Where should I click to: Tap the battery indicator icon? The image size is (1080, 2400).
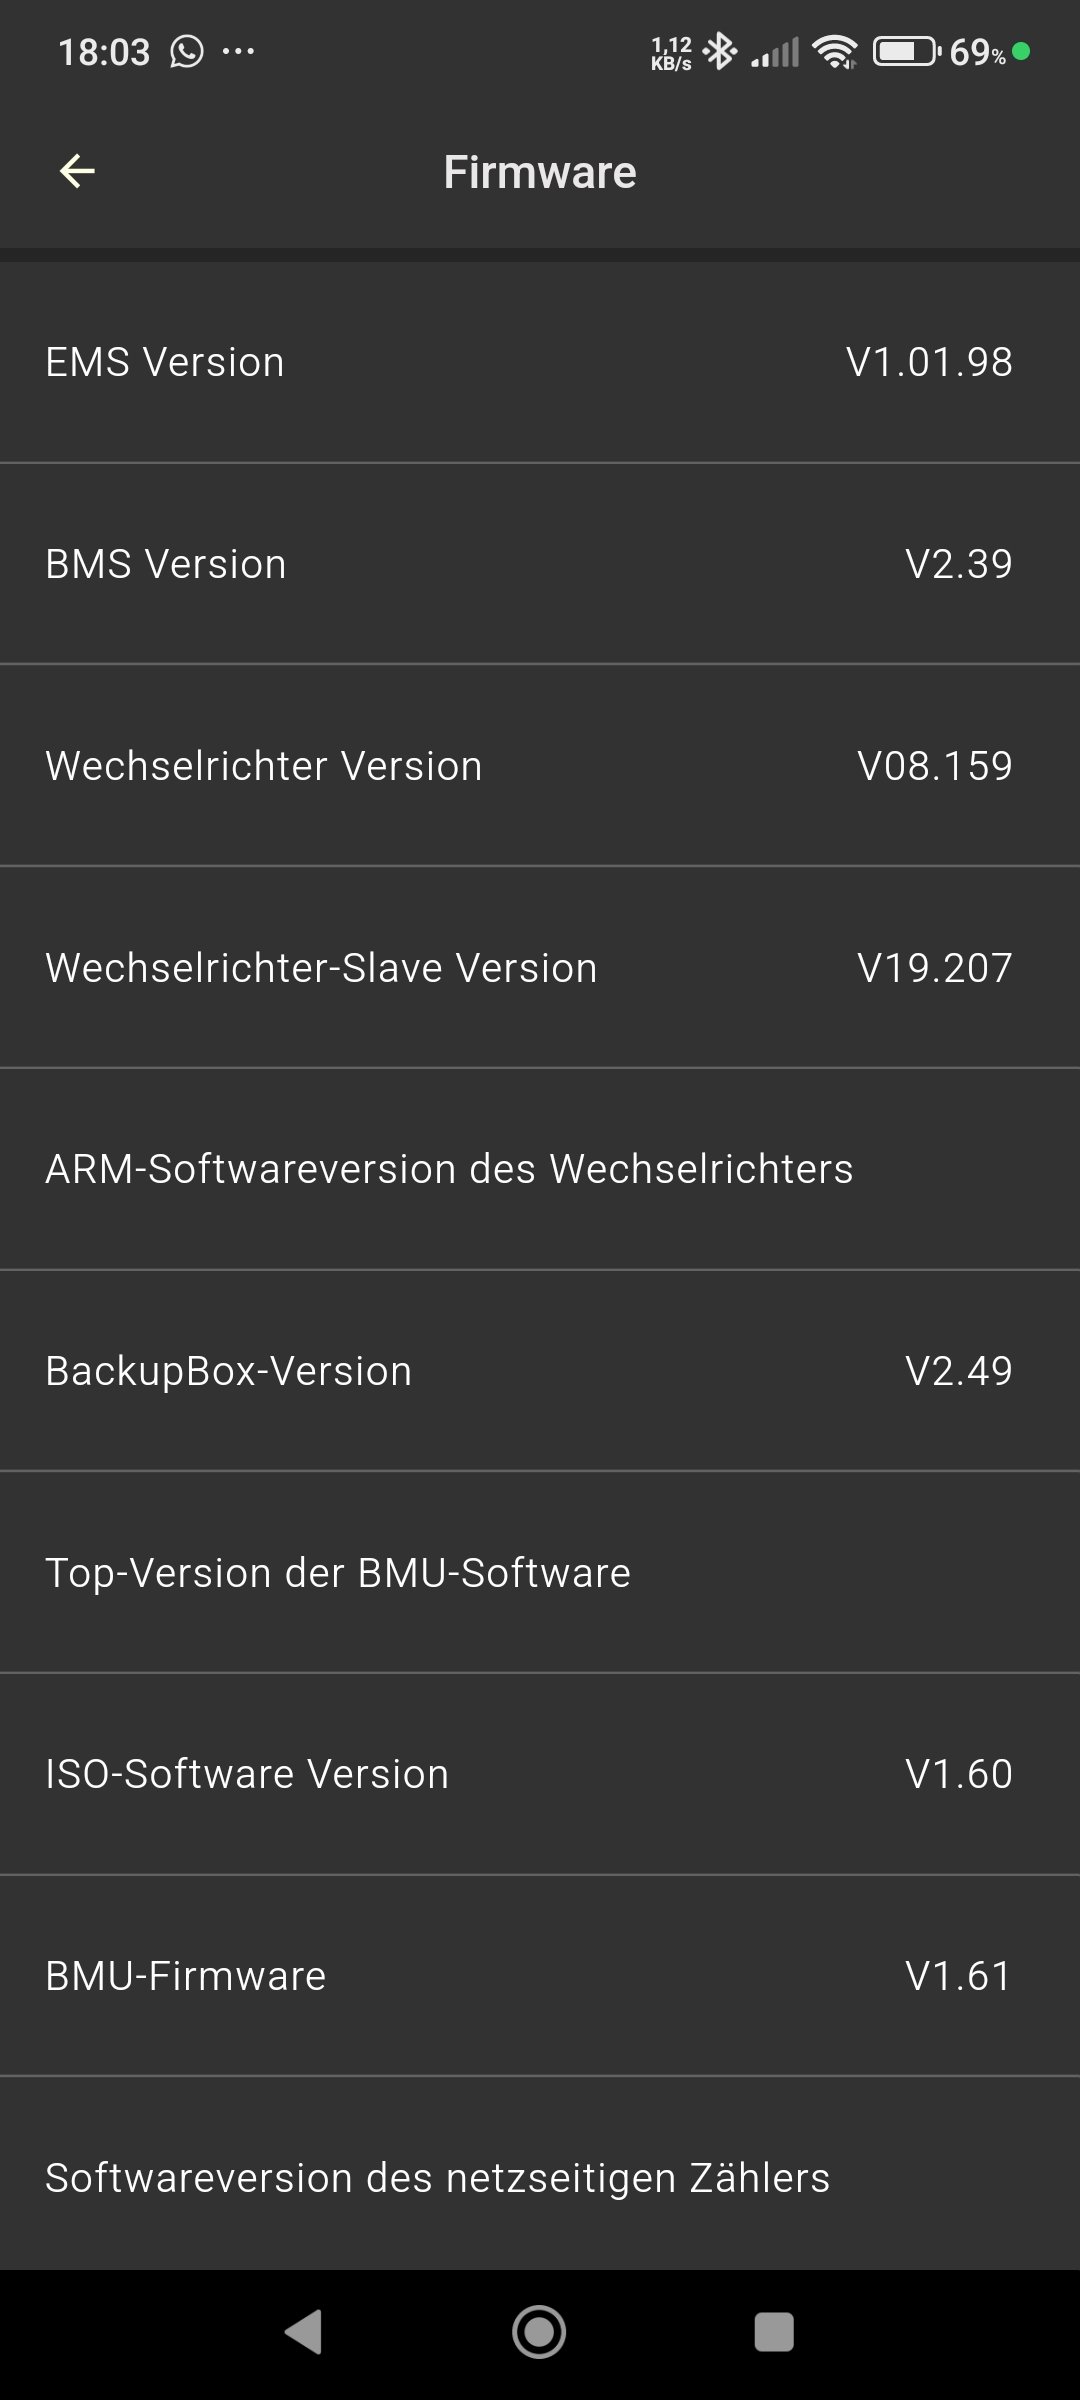click(906, 51)
